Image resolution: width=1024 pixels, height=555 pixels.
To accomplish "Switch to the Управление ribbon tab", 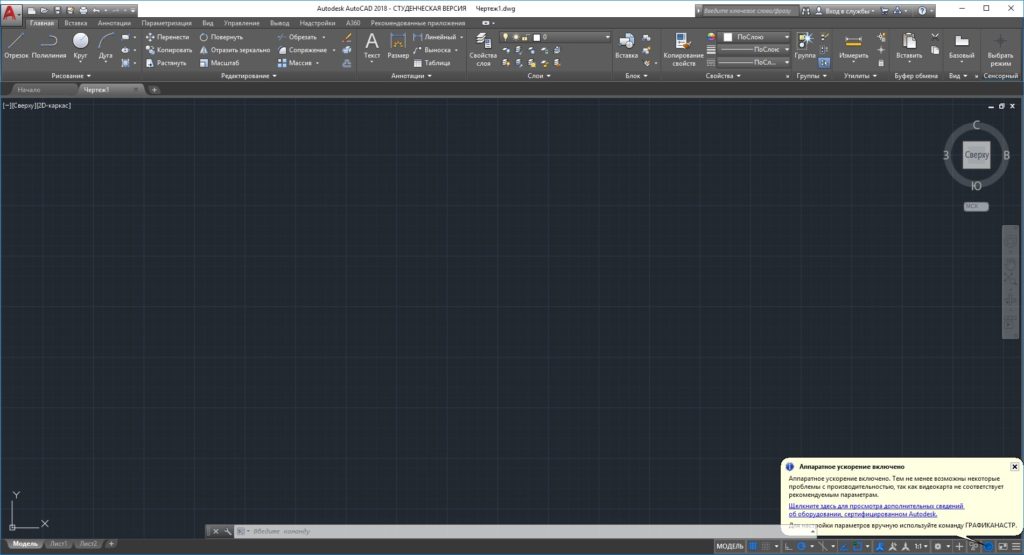I will 242,23.
